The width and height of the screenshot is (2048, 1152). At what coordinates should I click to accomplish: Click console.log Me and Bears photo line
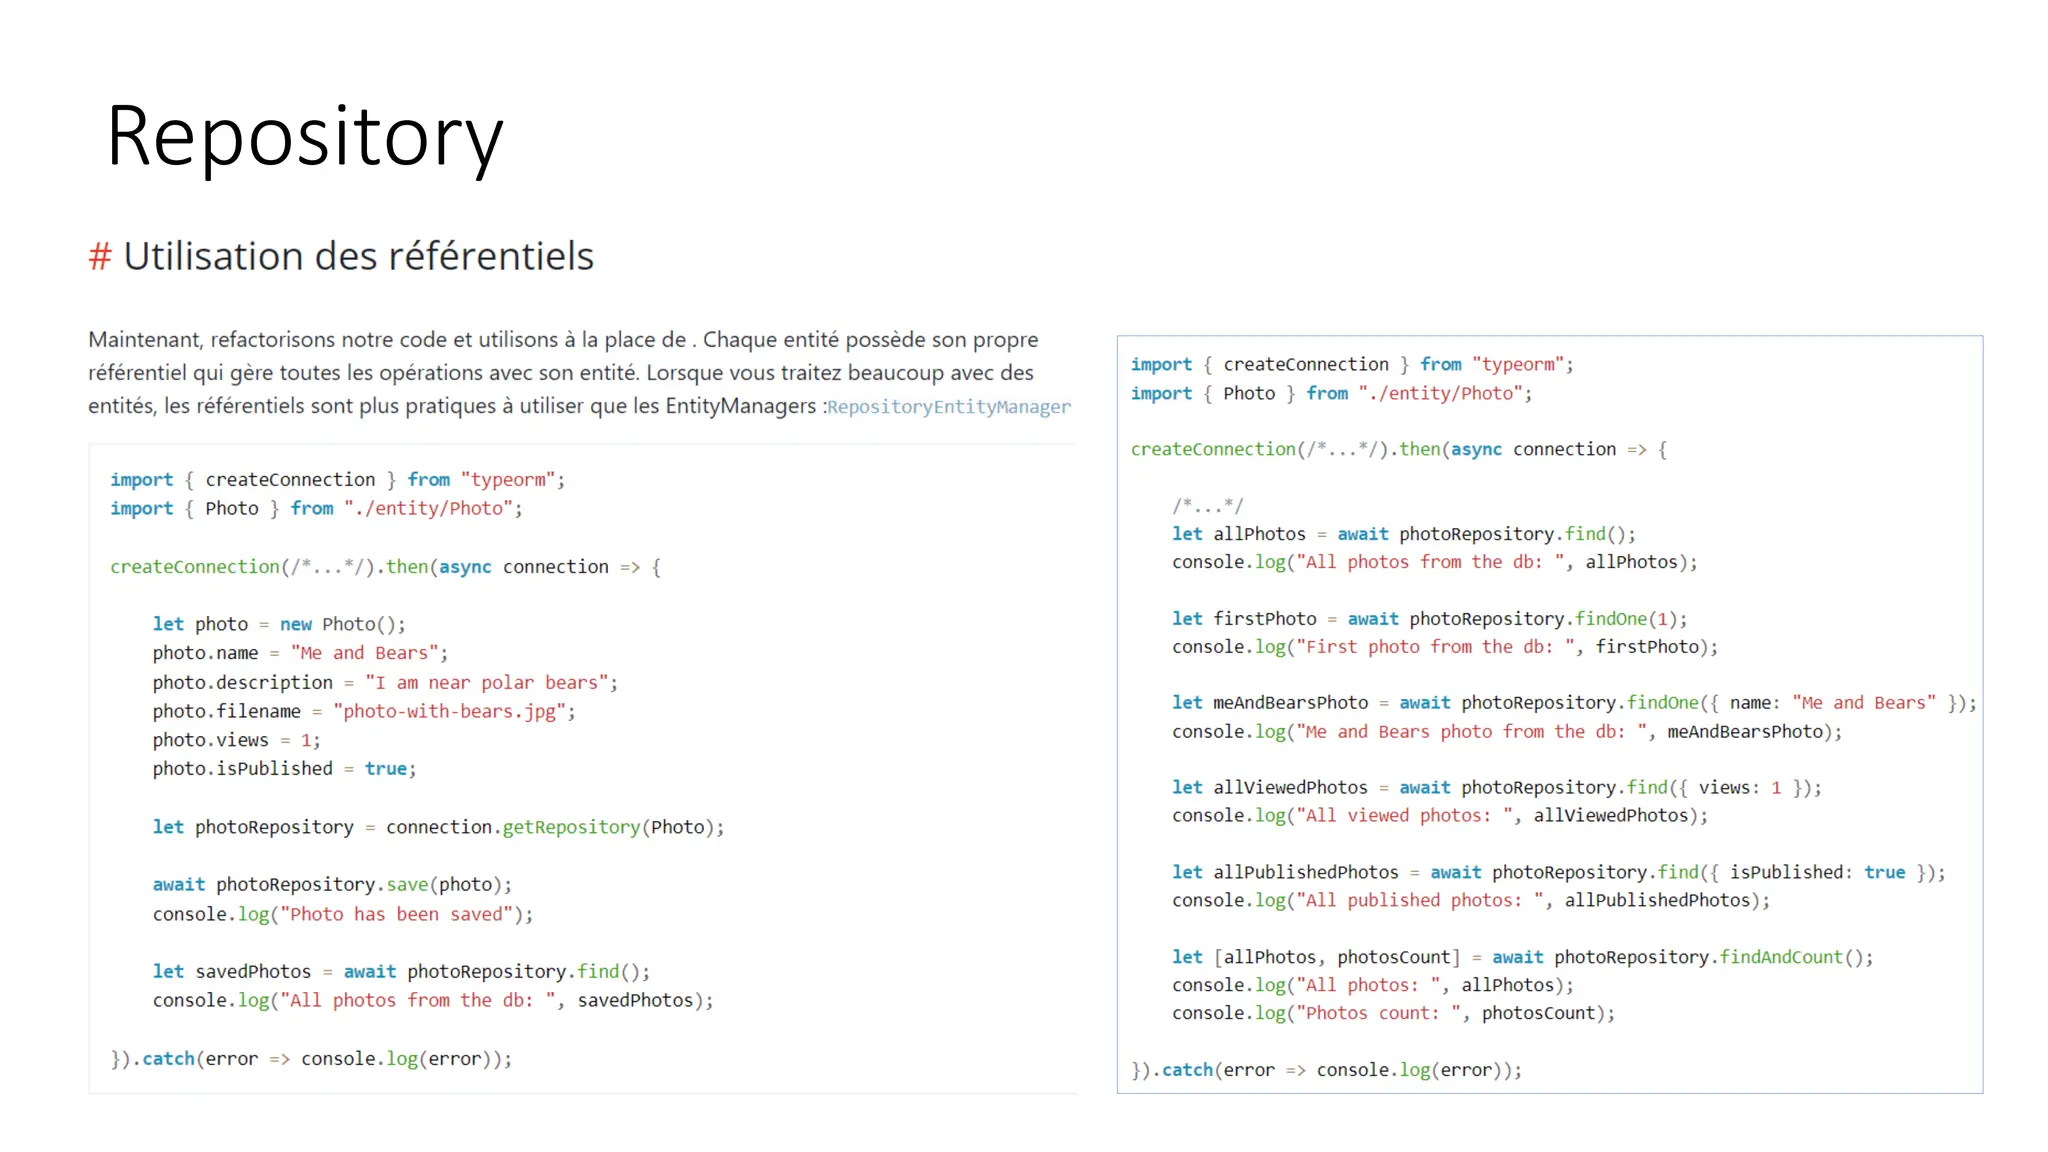(x=1507, y=732)
